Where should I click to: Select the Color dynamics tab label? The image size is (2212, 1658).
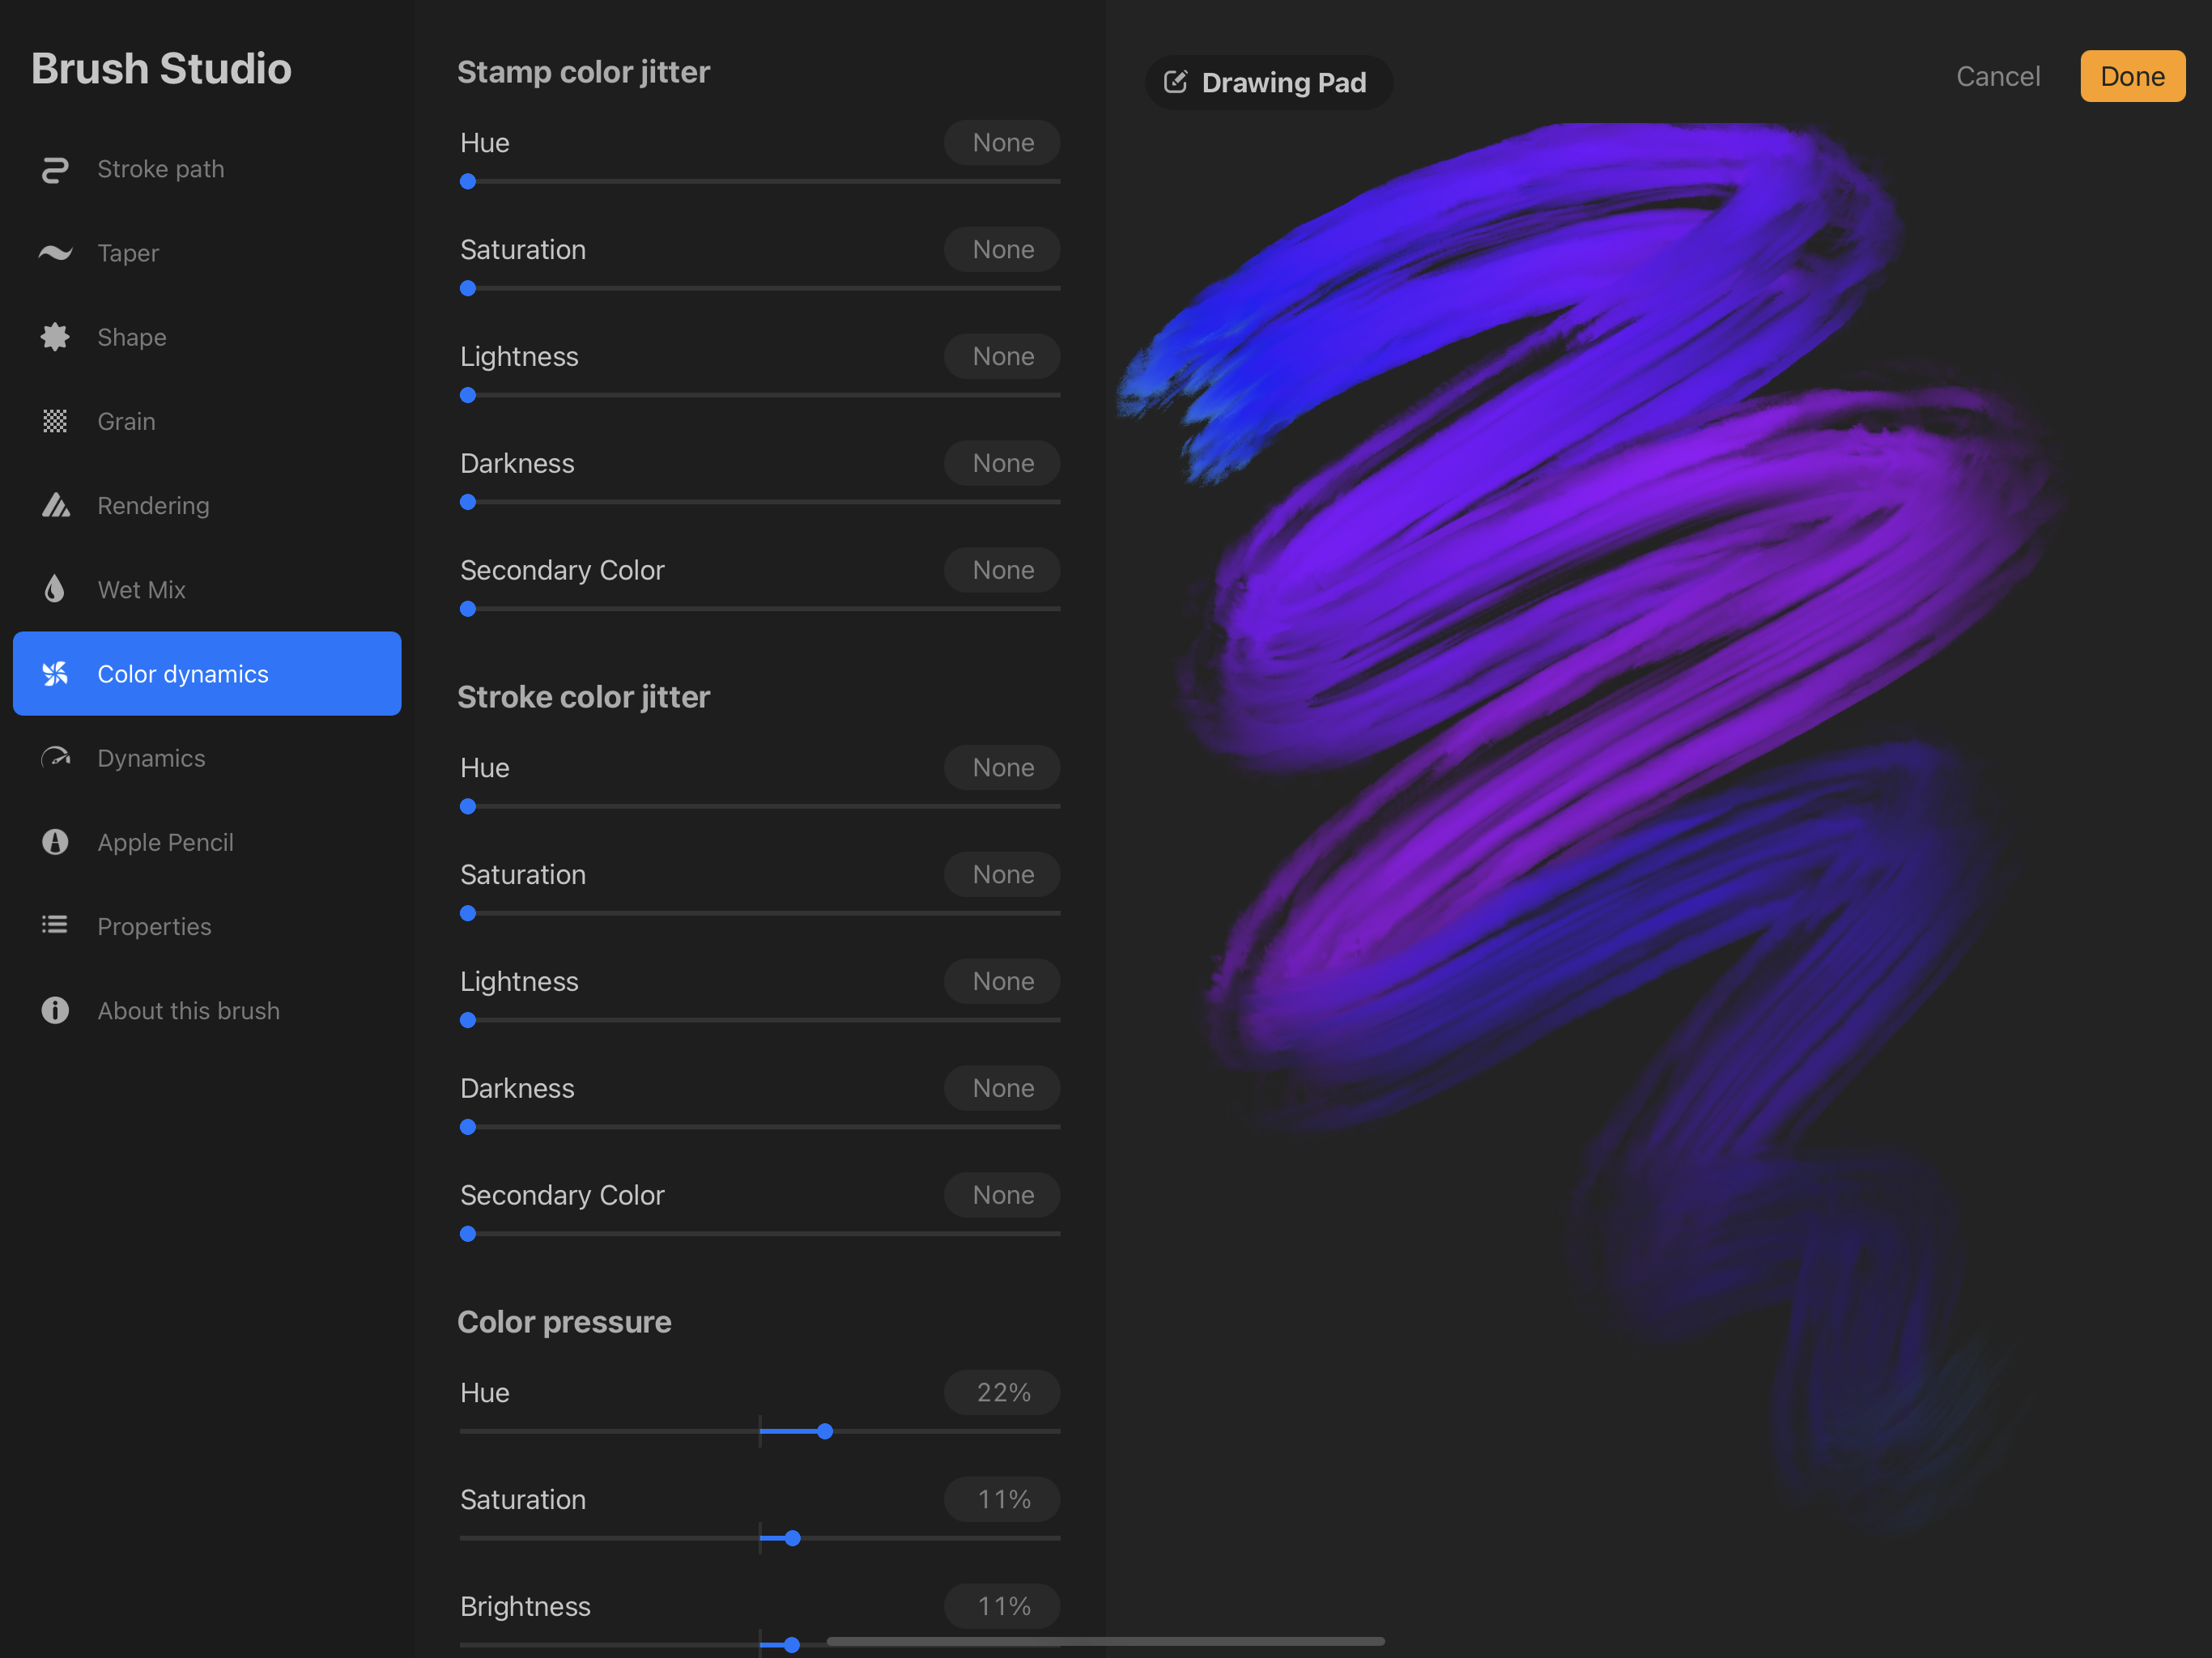(x=183, y=674)
